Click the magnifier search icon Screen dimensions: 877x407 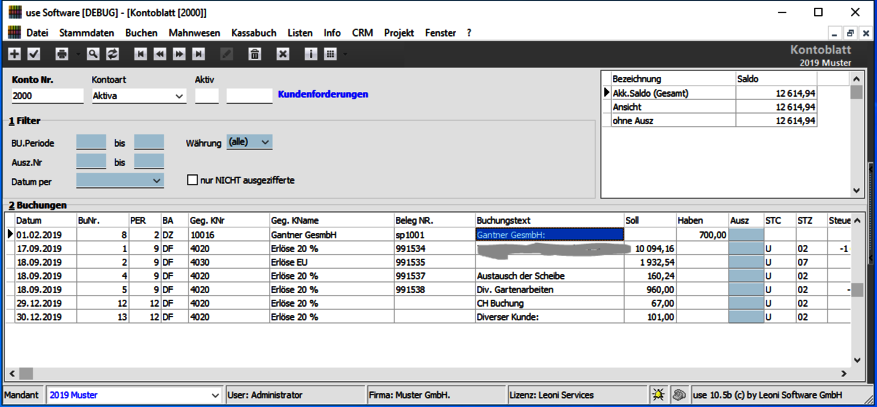click(92, 54)
